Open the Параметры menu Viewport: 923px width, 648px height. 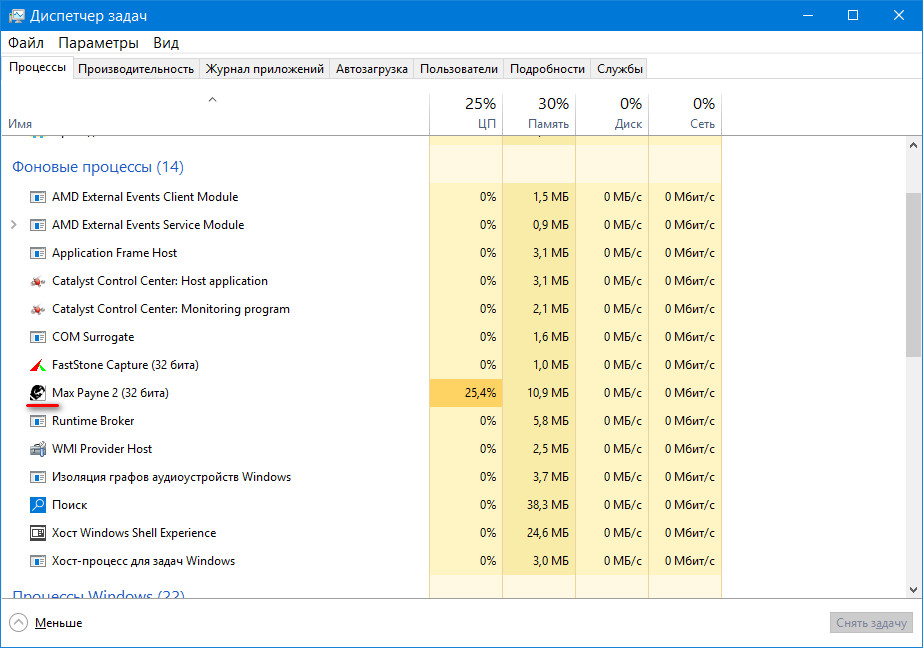(x=98, y=43)
